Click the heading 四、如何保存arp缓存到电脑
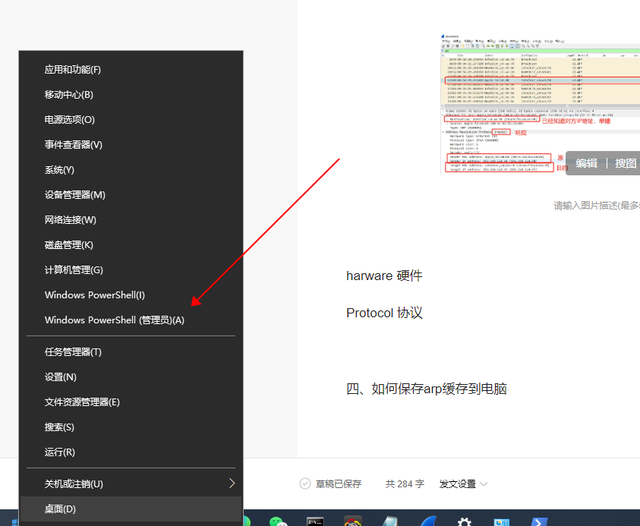 click(x=427, y=388)
